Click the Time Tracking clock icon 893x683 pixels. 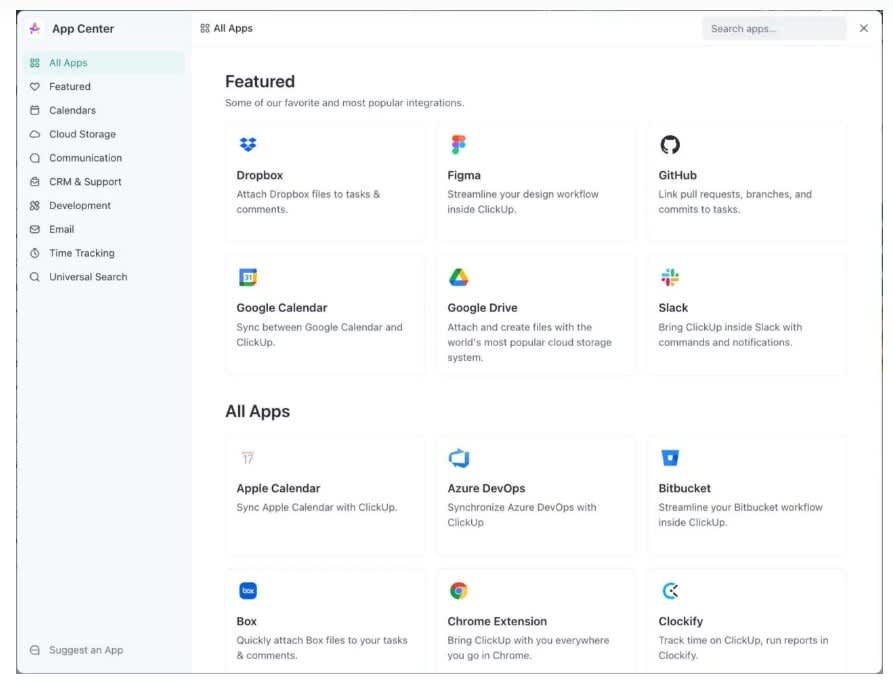click(35, 253)
